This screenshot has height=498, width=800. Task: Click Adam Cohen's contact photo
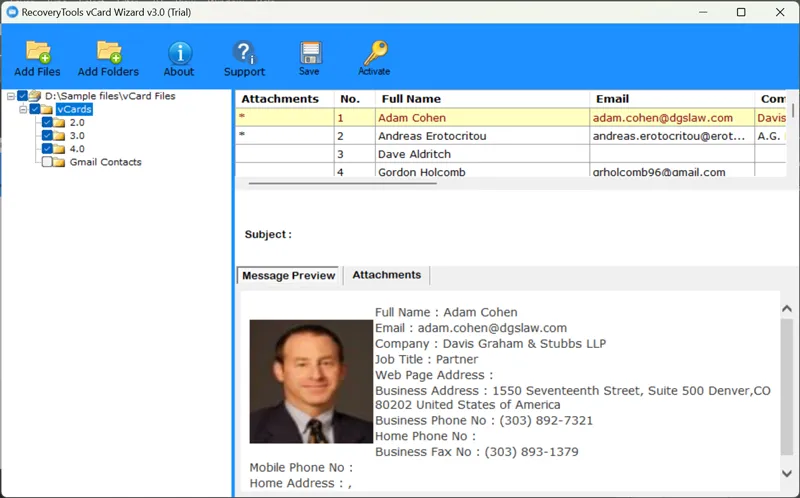click(x=310, y=381)
